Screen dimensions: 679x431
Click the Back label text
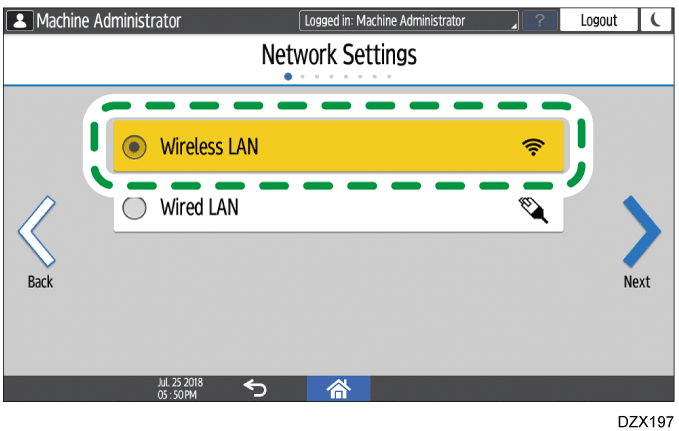point(40,282)
